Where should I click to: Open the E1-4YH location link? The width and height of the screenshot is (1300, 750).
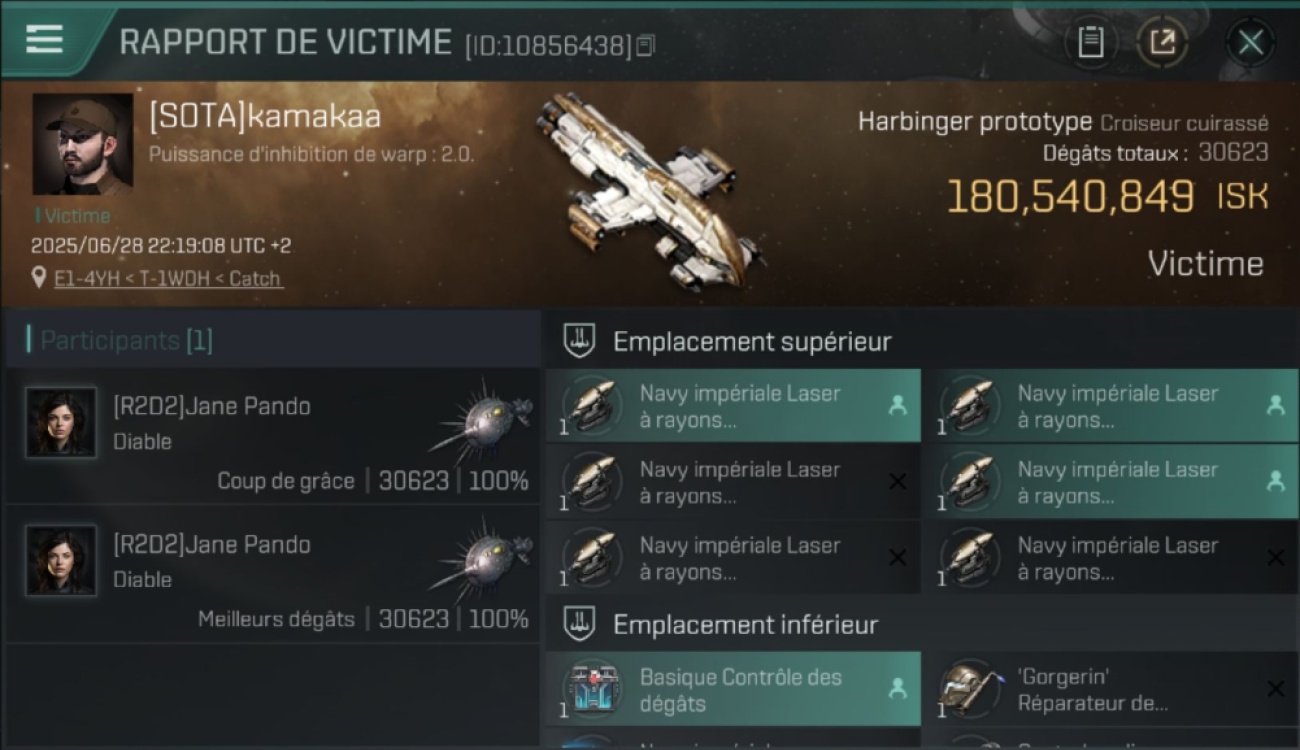[169, 279]
